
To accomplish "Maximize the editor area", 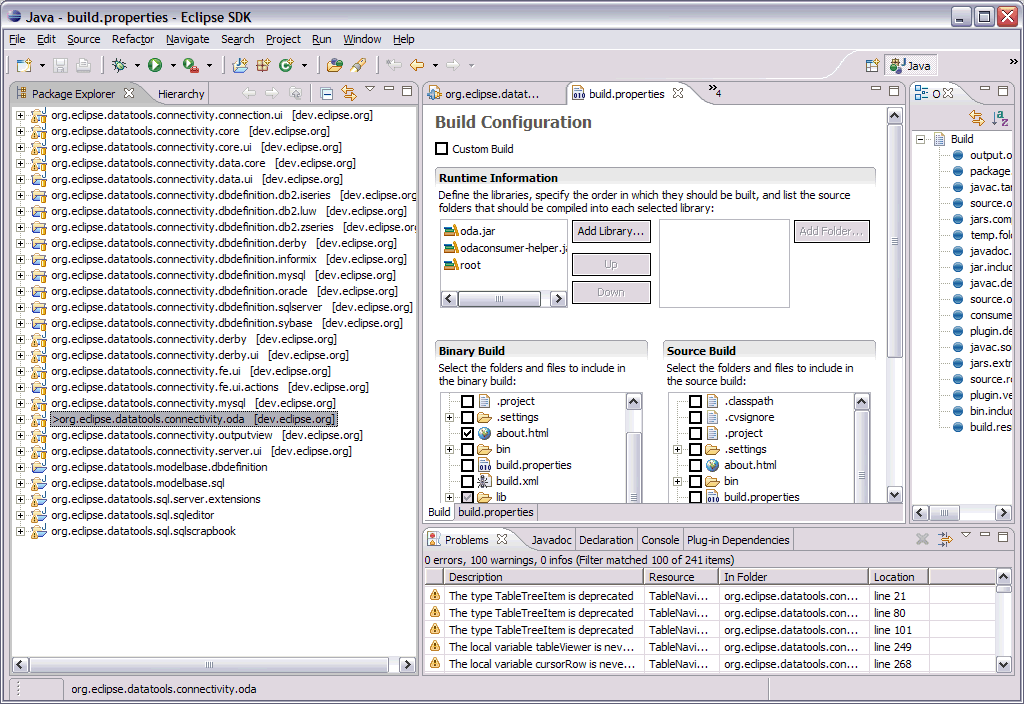I will 894,91.
